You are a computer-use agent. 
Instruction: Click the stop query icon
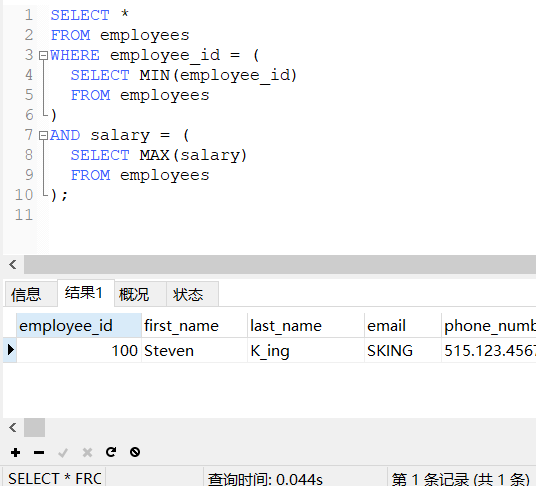click(135, 452)
